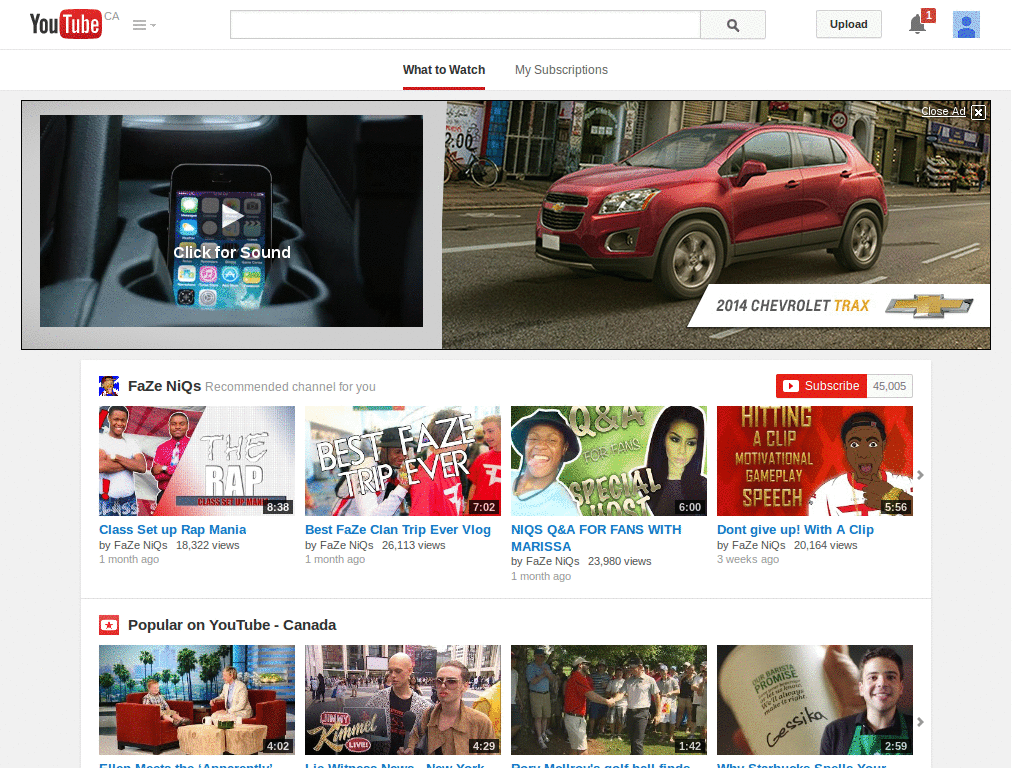Image resolution: width=1024 pixels, height=768 pixels.
Task: Open the Ellen show video thumbnail
Action: (197, 700)
